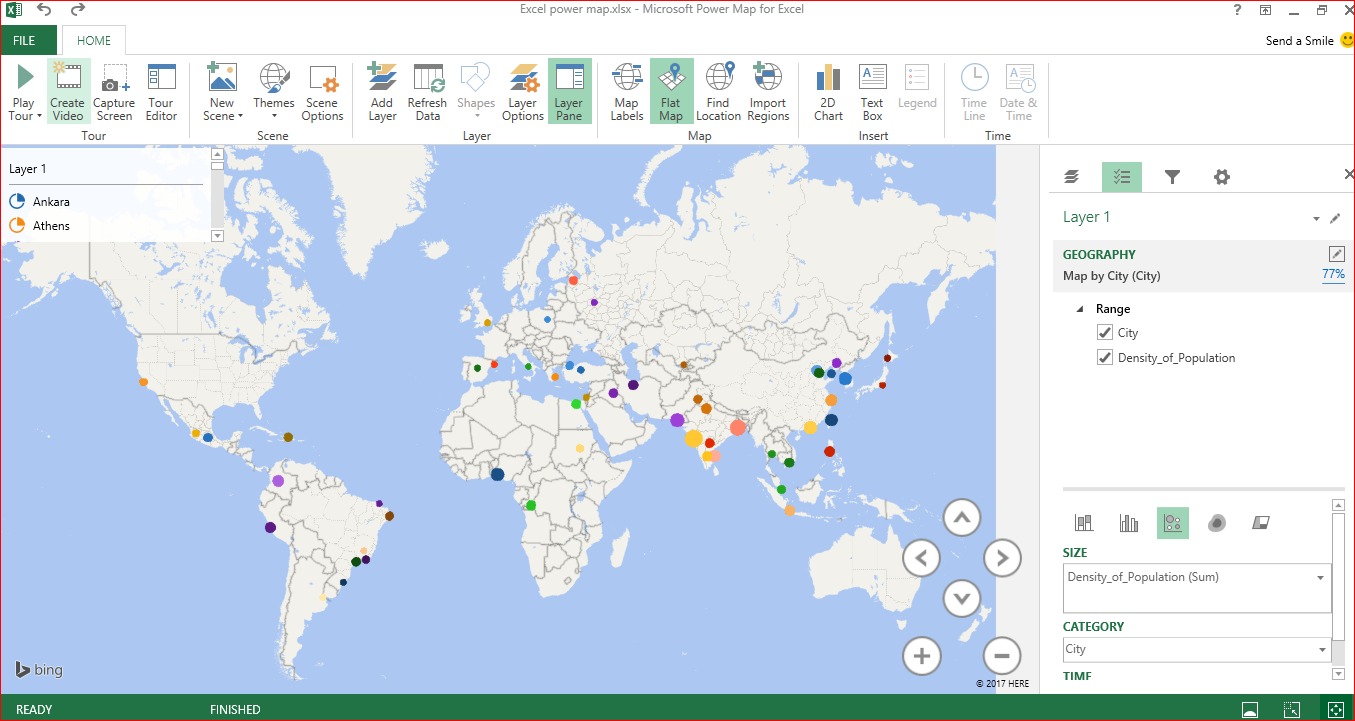Uncheck the City field checkbox
Viewport: 1355px width, 721px height.
coord(1104,333)
